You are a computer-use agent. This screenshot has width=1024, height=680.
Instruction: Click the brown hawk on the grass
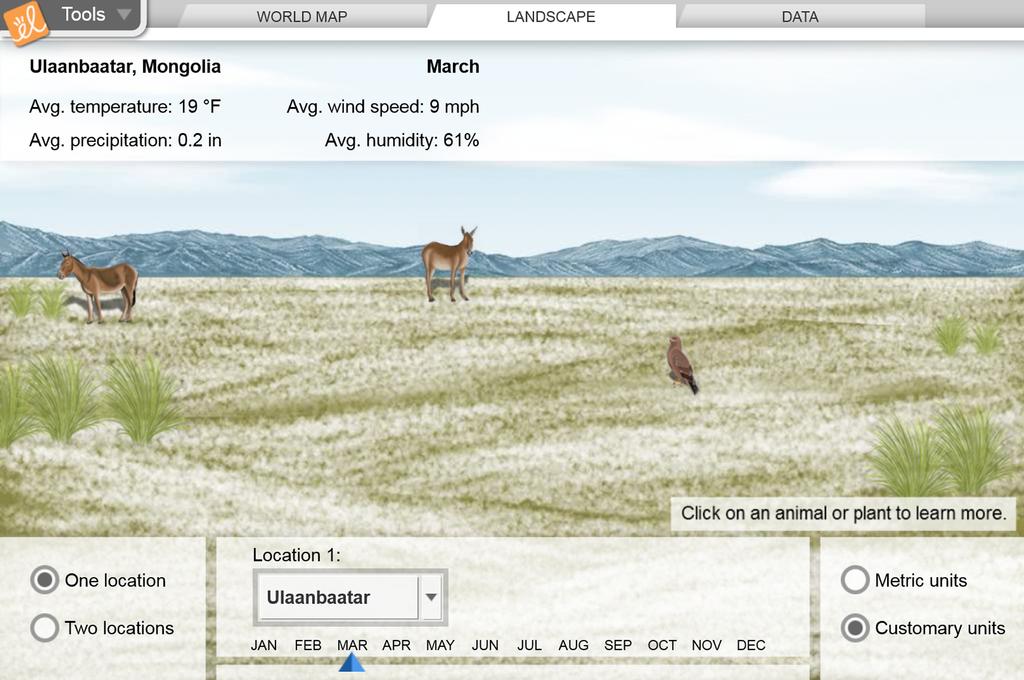coord(681,364)
